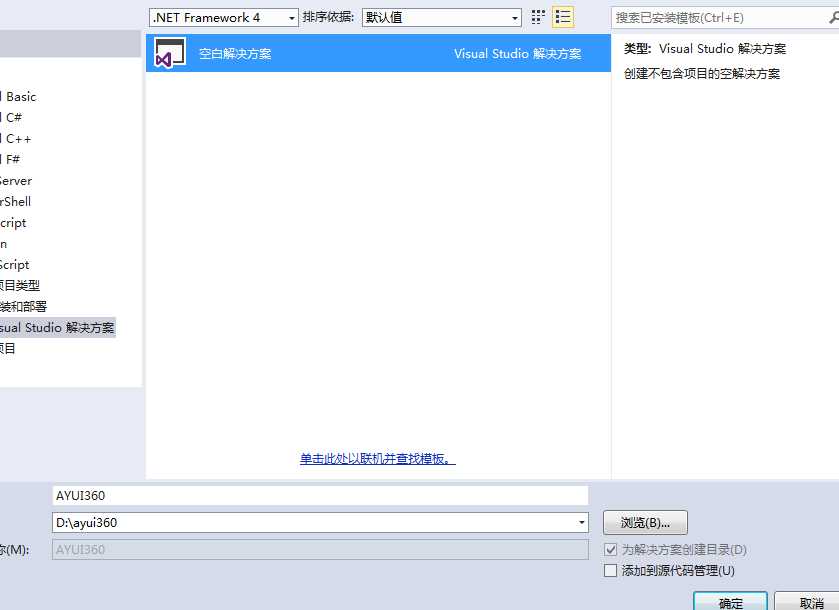Click the 浏览(B)... button
The height and width of the screenshot is (610, 839).
(645, 523)
